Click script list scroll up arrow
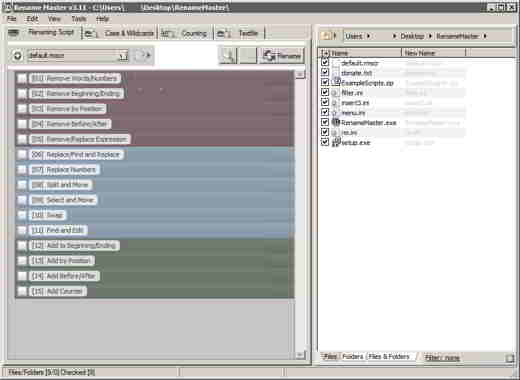 click(300, 75)
